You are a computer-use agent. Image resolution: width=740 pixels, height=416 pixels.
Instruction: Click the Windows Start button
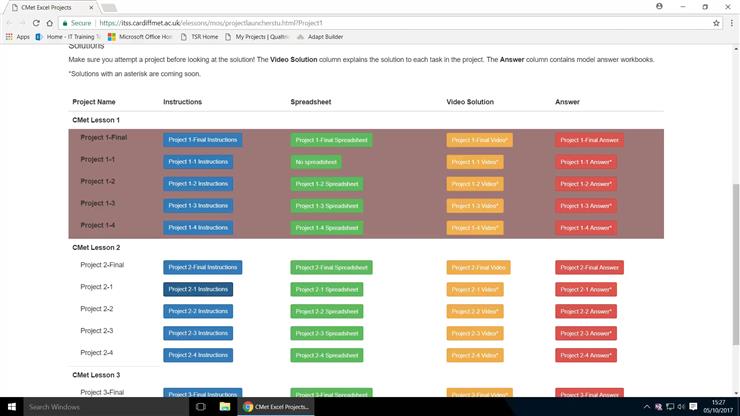click(12, 407)
